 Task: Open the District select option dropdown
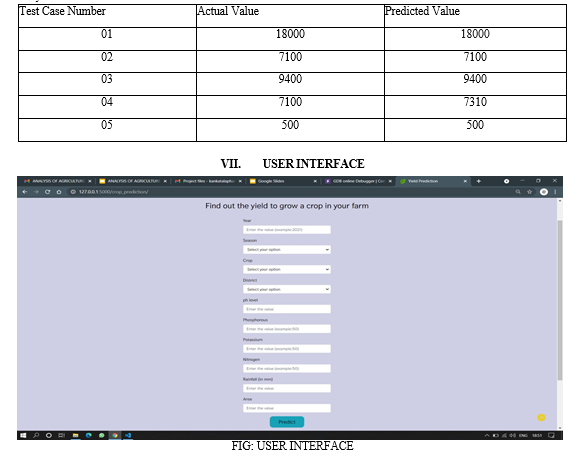287,289
